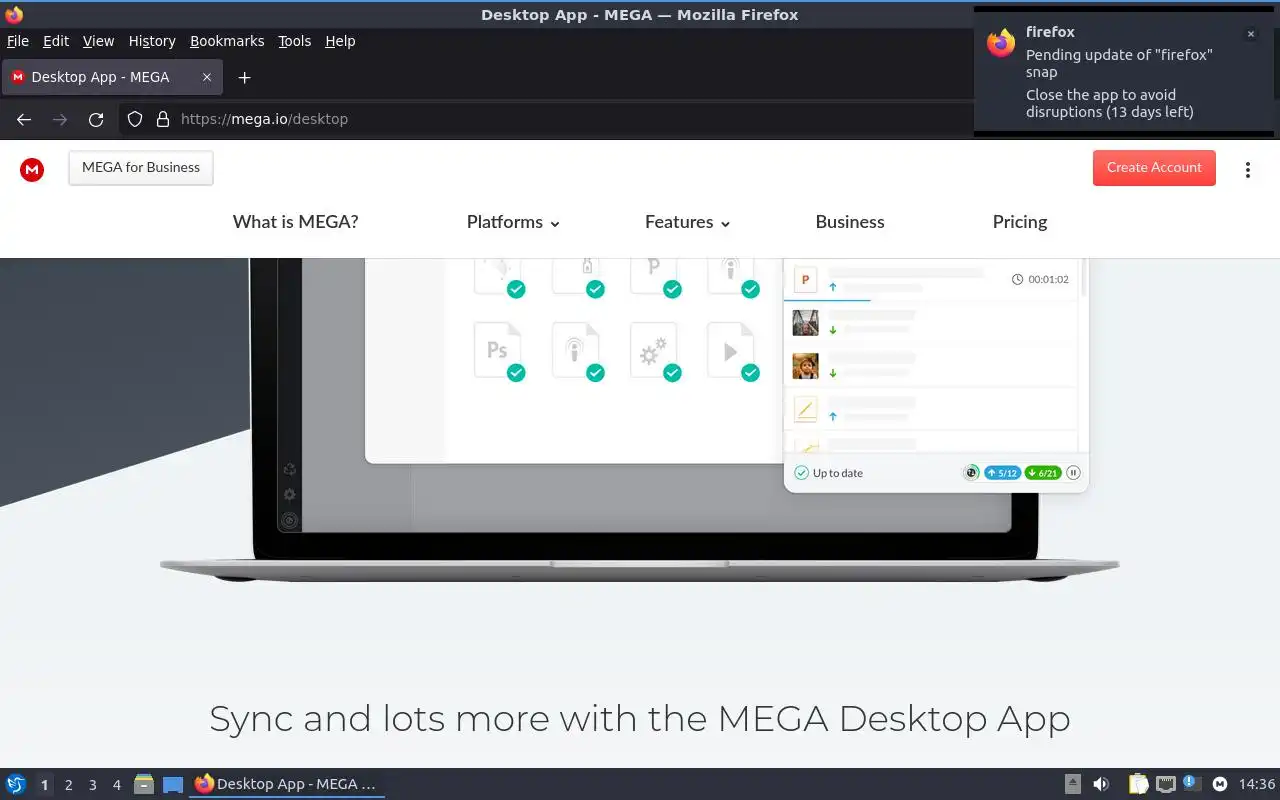Open the View menu

click(x=98, y=41)
